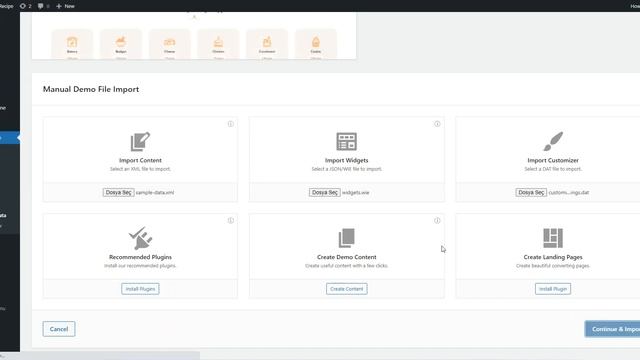The image size is (640, 360).
Task: Click the Import Customizer title
Action: tap(553, 160)
